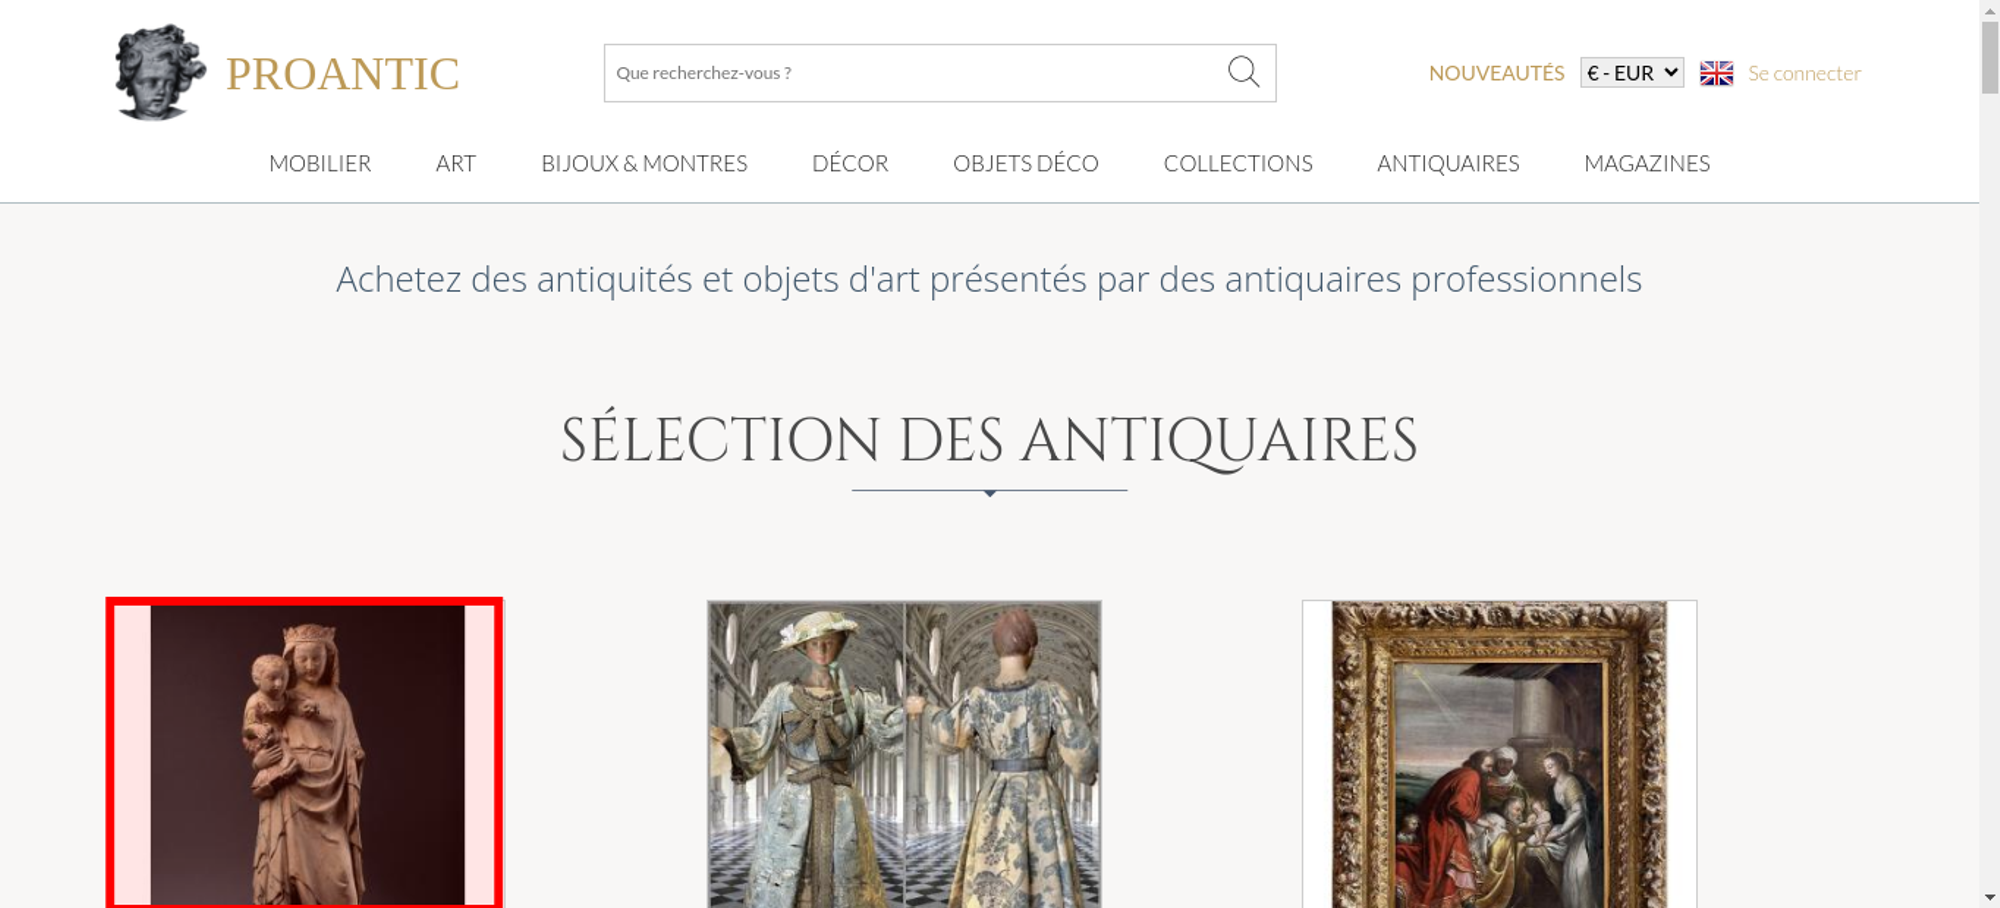Click the 'Se connecter' login link
Image resolution: width=2000 pixels, height=908 pixels.
(1804, 73)
